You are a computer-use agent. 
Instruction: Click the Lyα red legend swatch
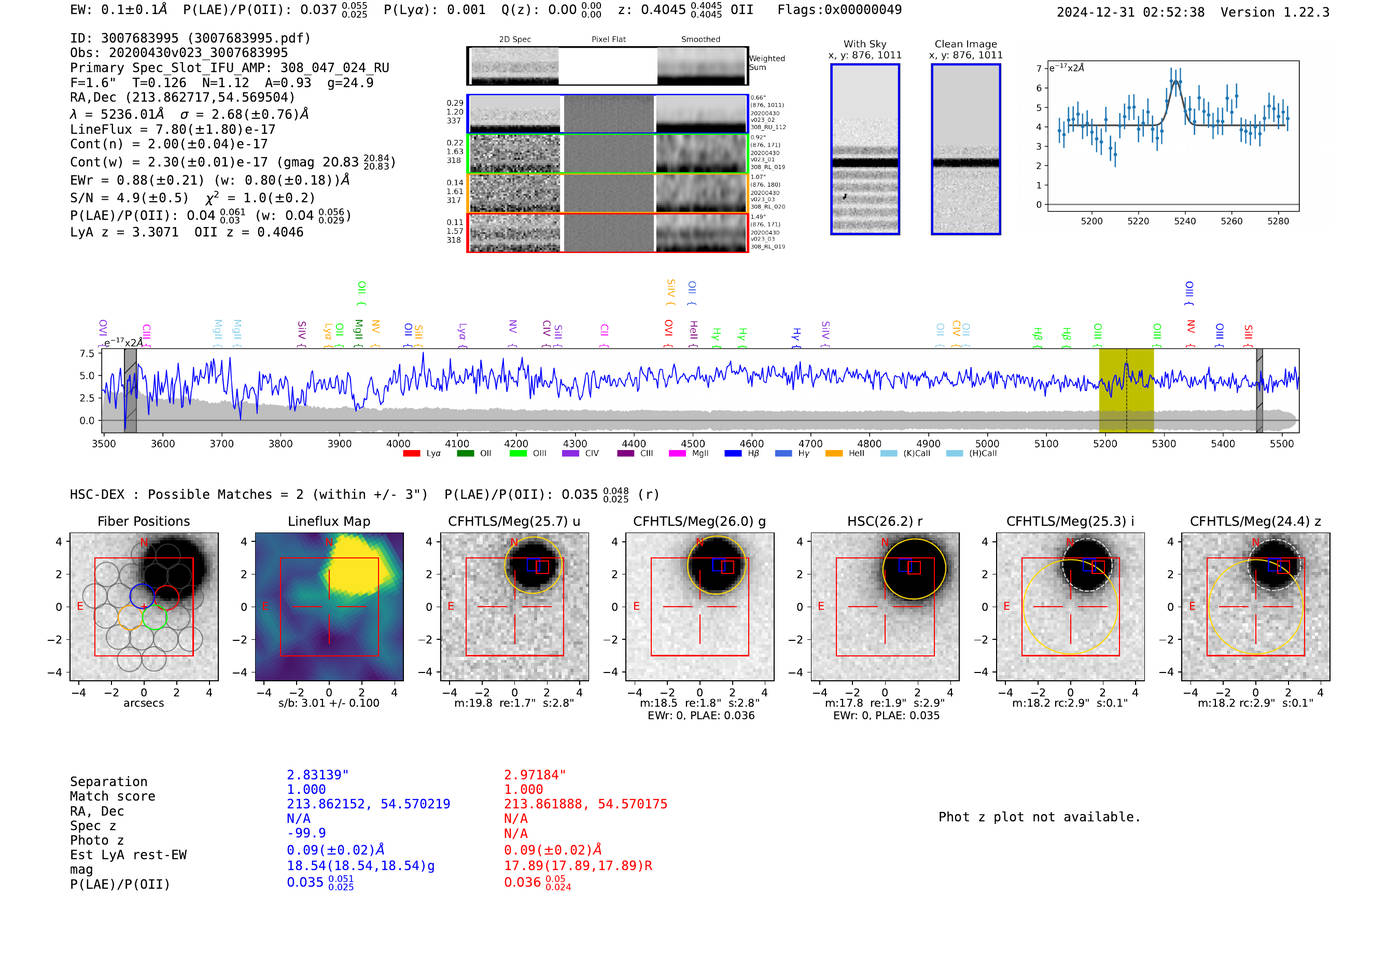click(411, 454)
